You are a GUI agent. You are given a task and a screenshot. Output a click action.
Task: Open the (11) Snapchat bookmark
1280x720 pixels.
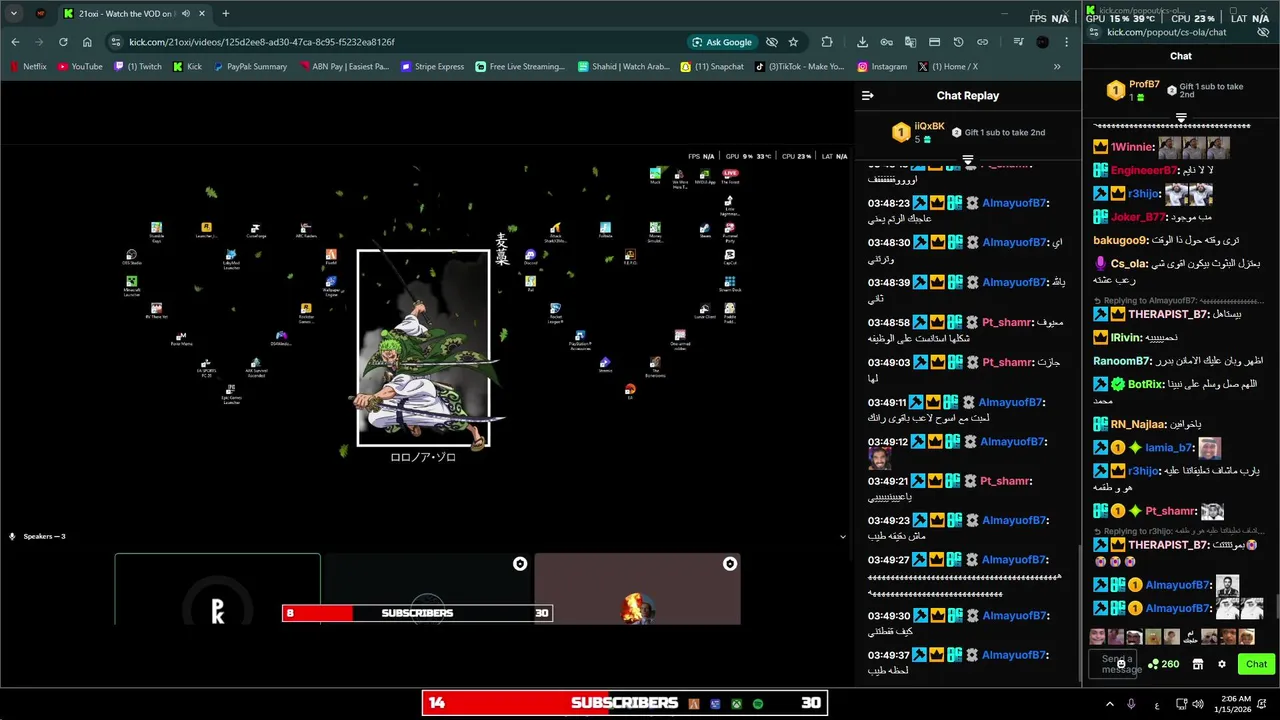(712, 67)
